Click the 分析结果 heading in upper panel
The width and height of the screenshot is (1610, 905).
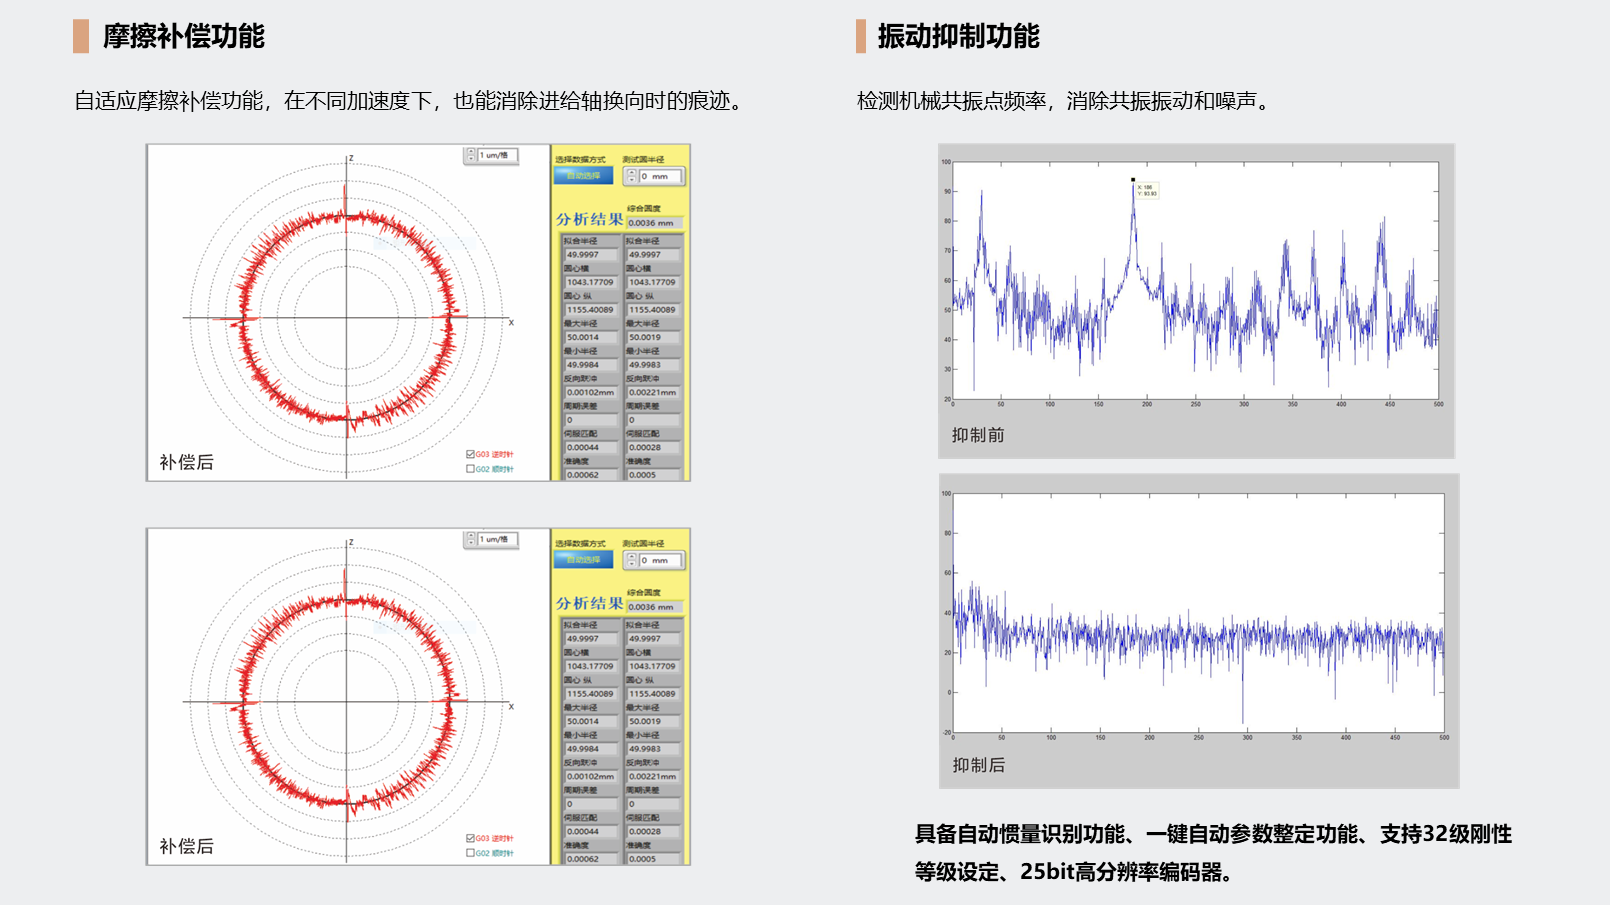(589, 219)
